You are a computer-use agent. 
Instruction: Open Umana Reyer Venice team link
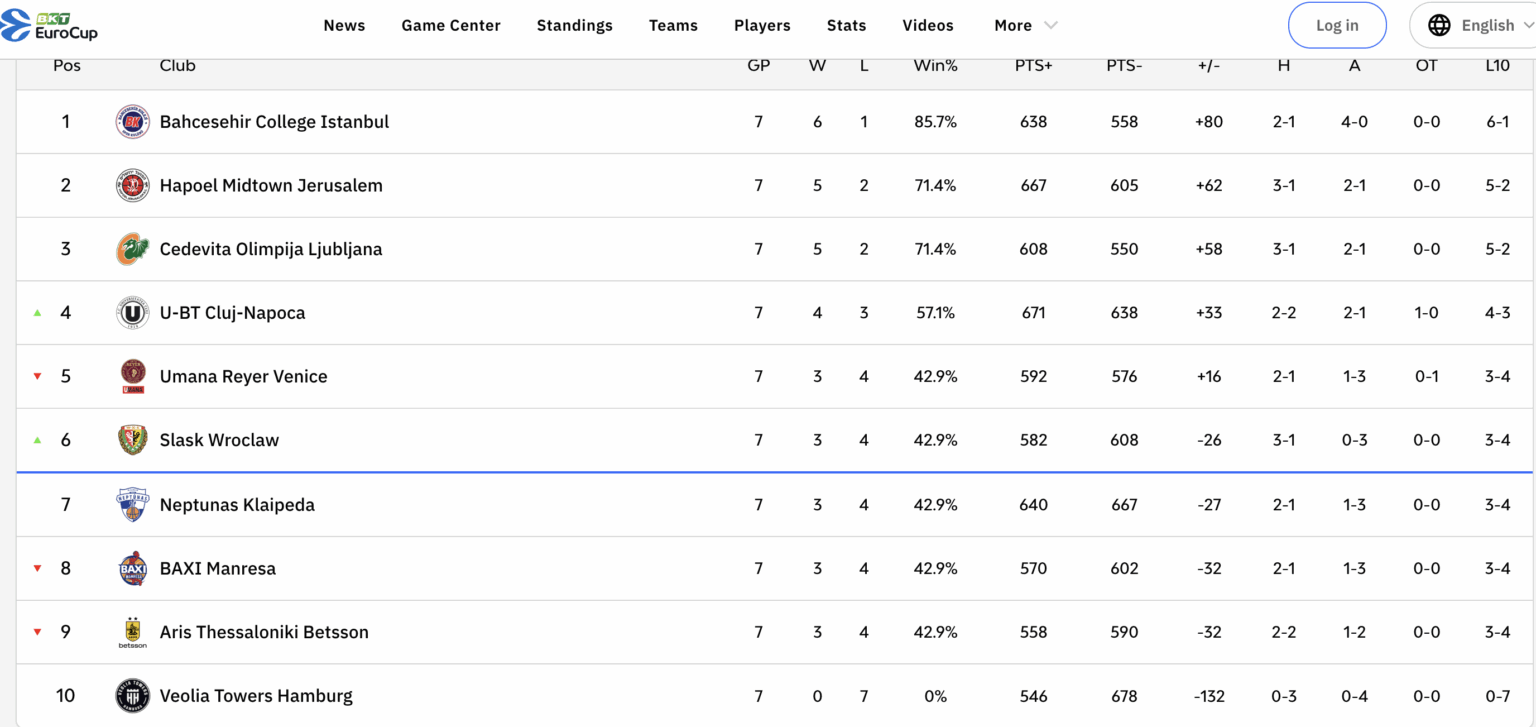click(243, 377)
